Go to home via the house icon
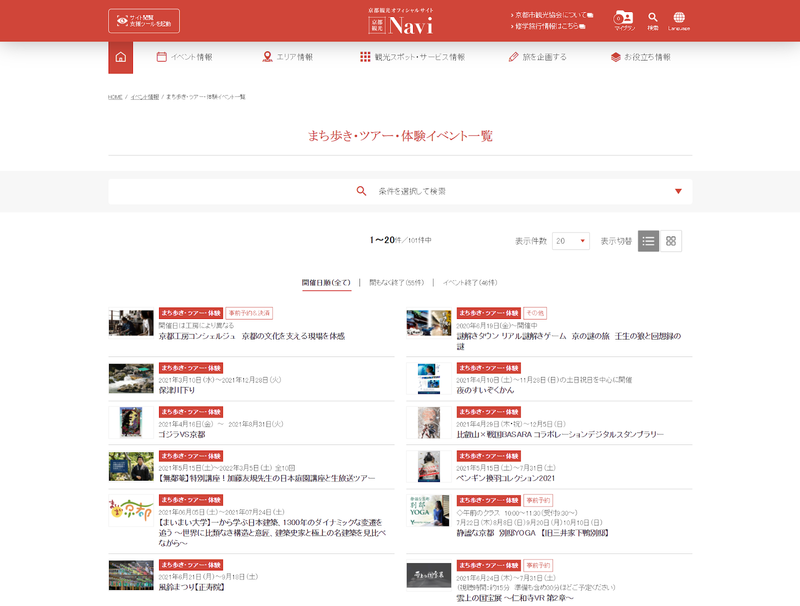 (x=120, y=57)
